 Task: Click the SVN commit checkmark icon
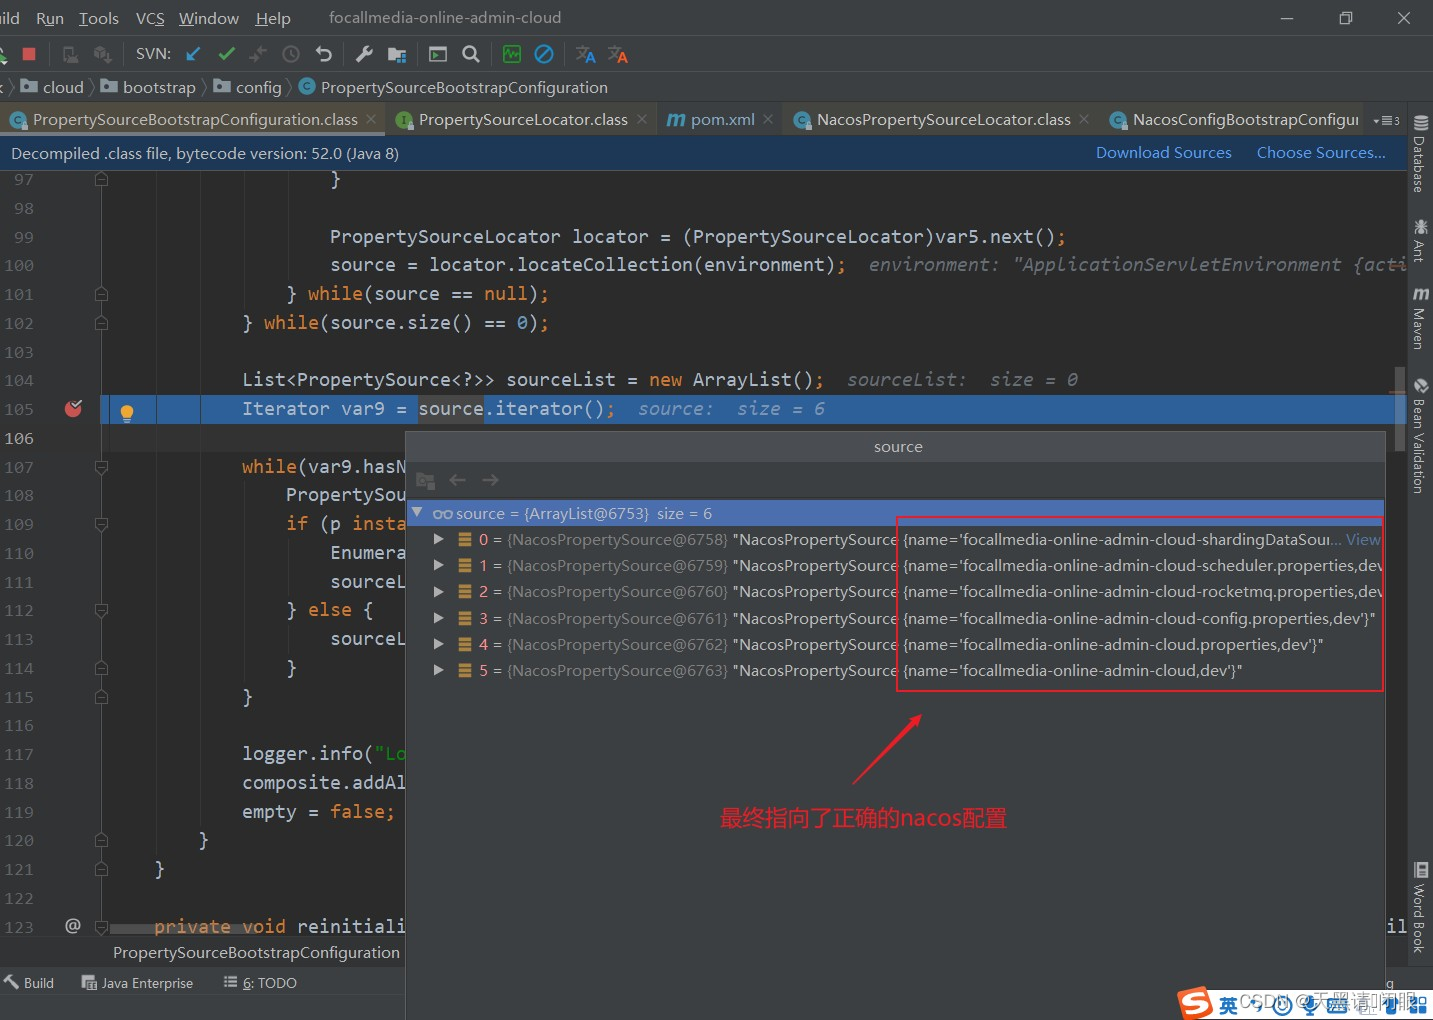[227, 54]
